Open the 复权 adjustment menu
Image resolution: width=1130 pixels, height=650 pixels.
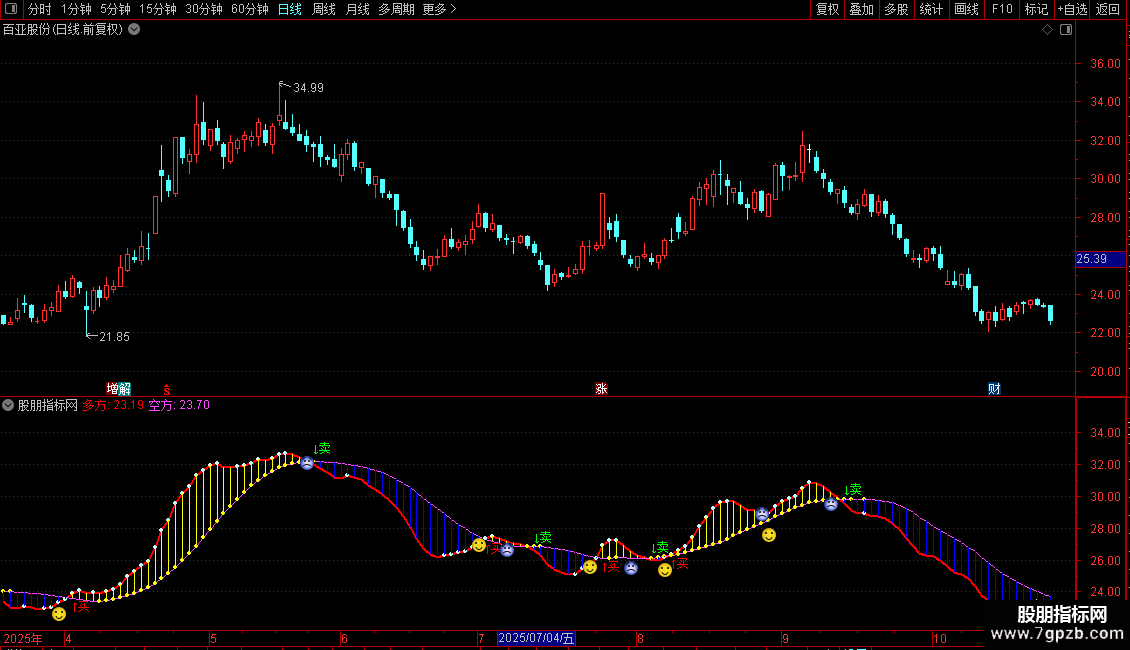pos(827,9)
